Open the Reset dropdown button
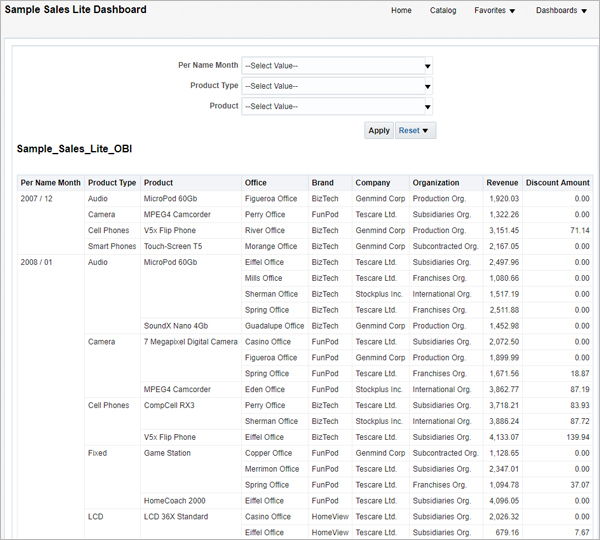This screenshot has width=600, height=540. (415, 131)
